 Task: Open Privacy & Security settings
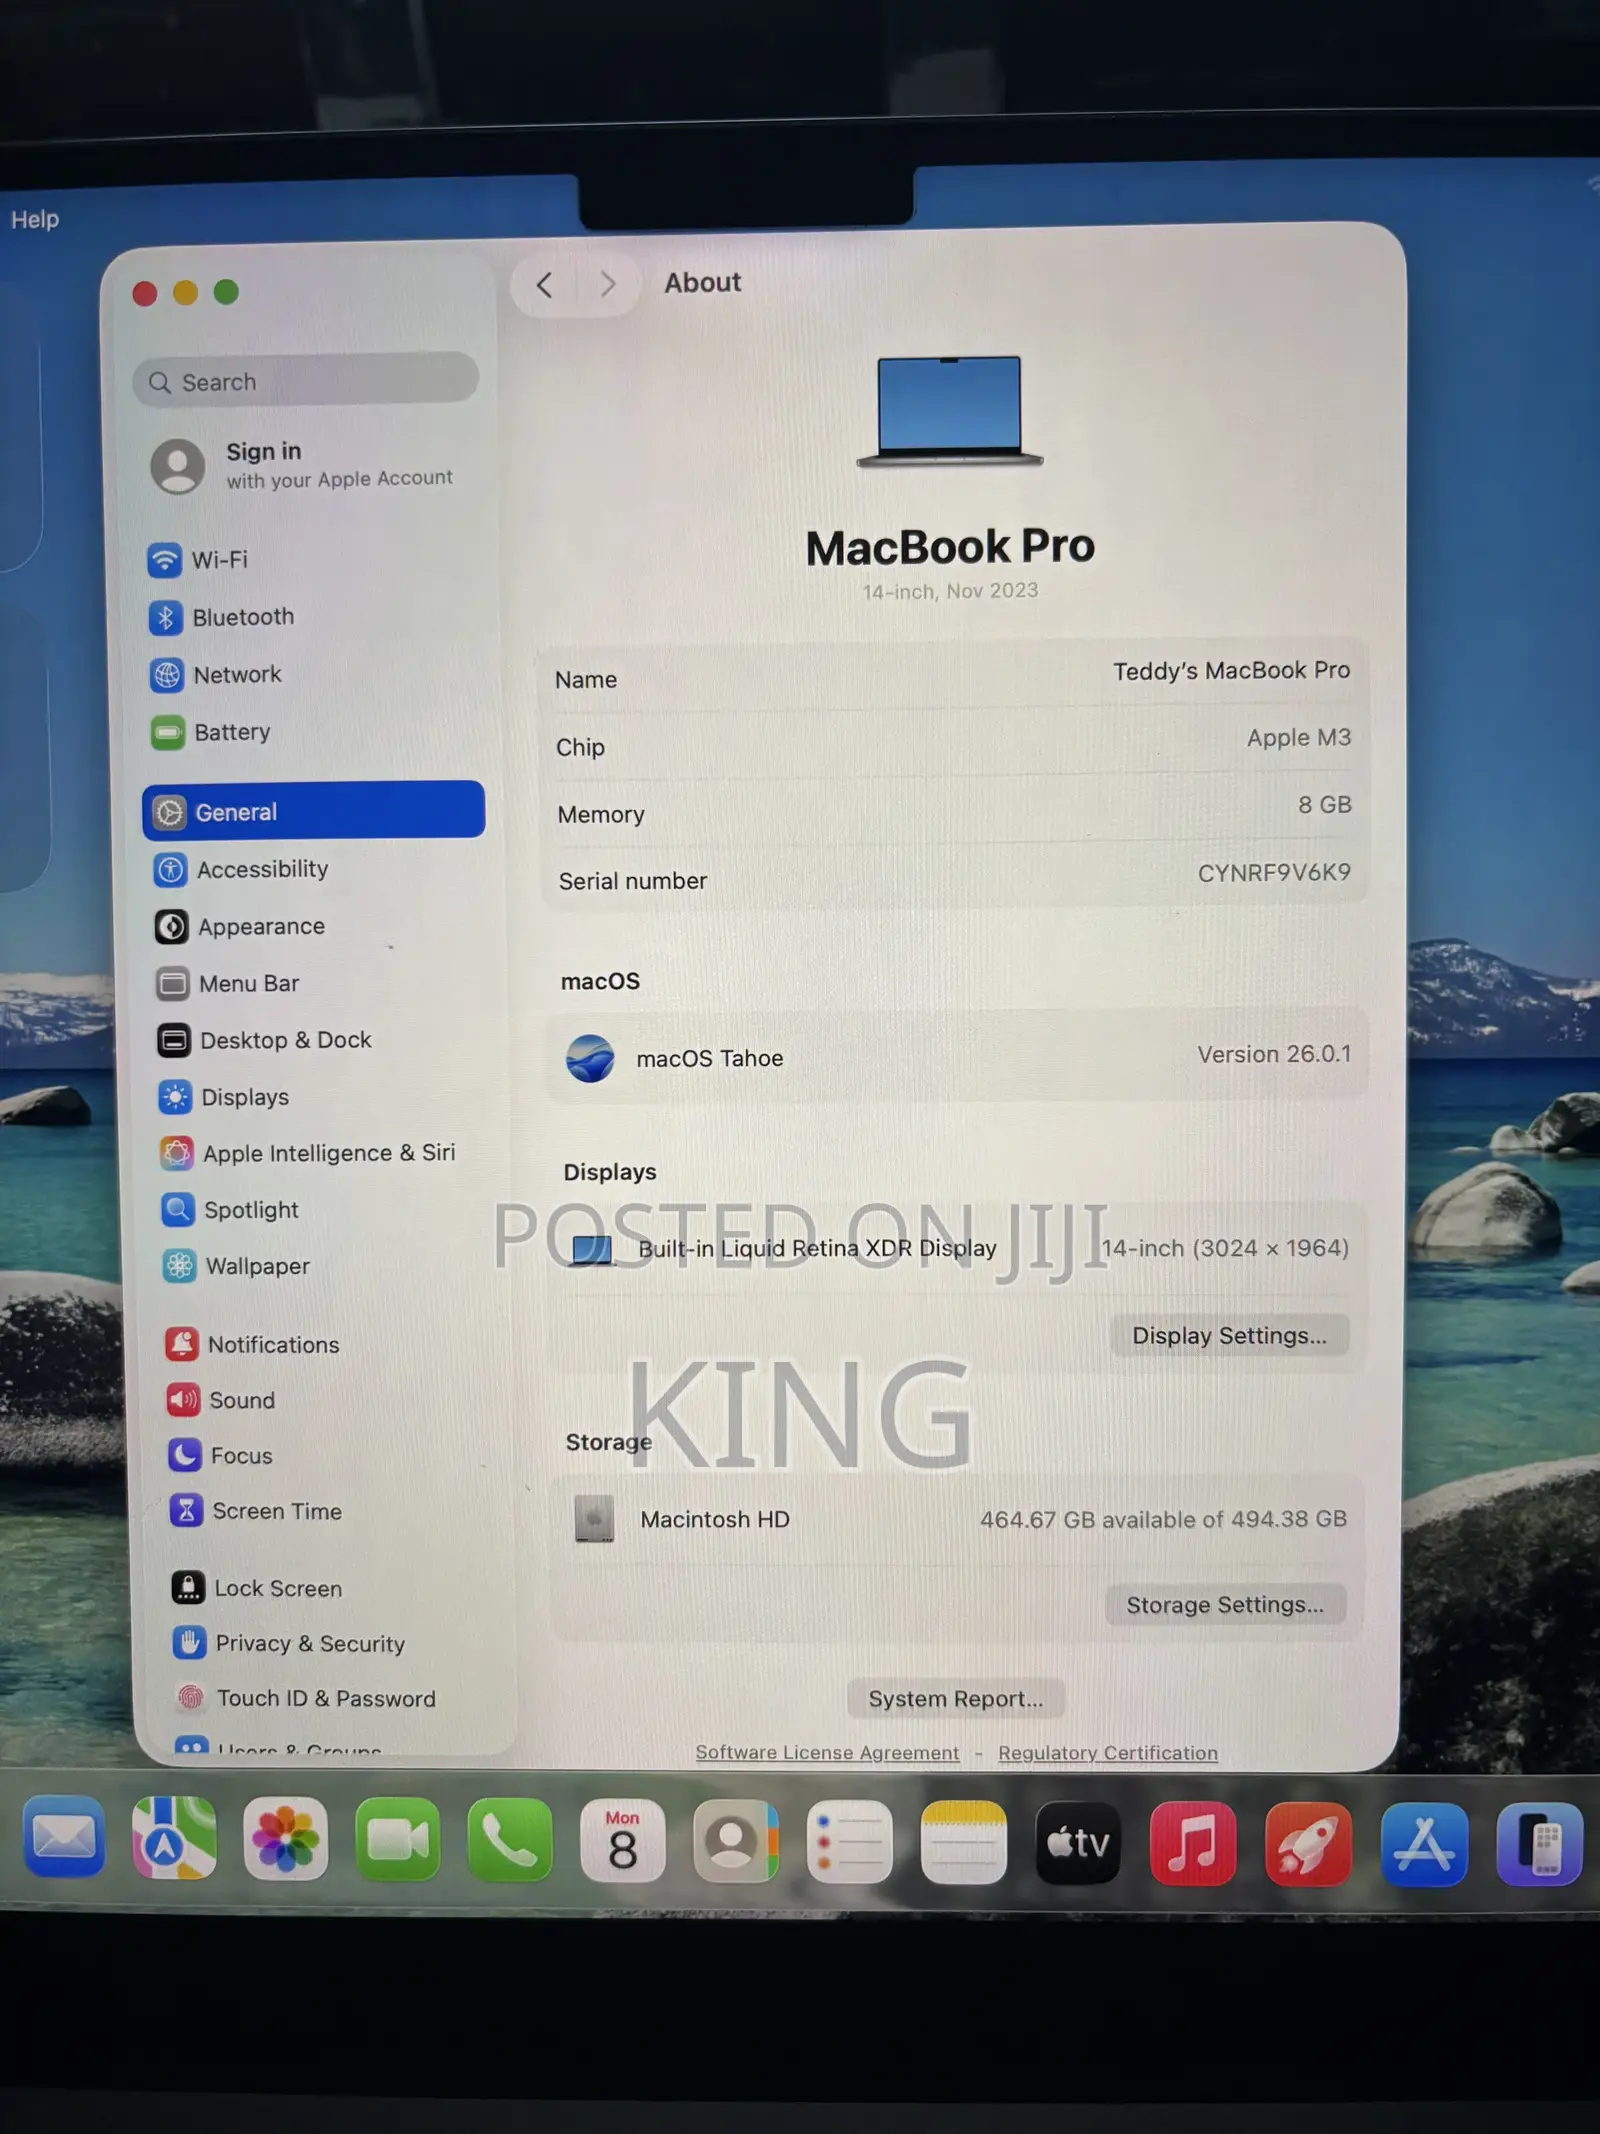pyautogui.click(x=289, y=1643)
